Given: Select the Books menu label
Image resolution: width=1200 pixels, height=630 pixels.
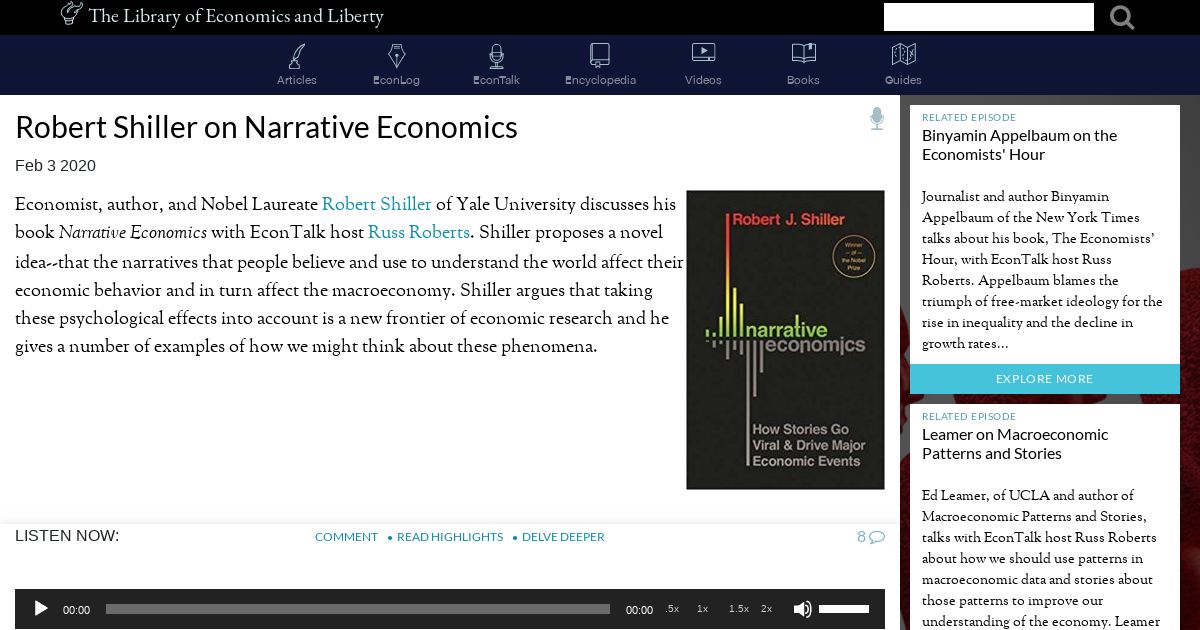Looking at the screenshot, I should pos(803,80).
